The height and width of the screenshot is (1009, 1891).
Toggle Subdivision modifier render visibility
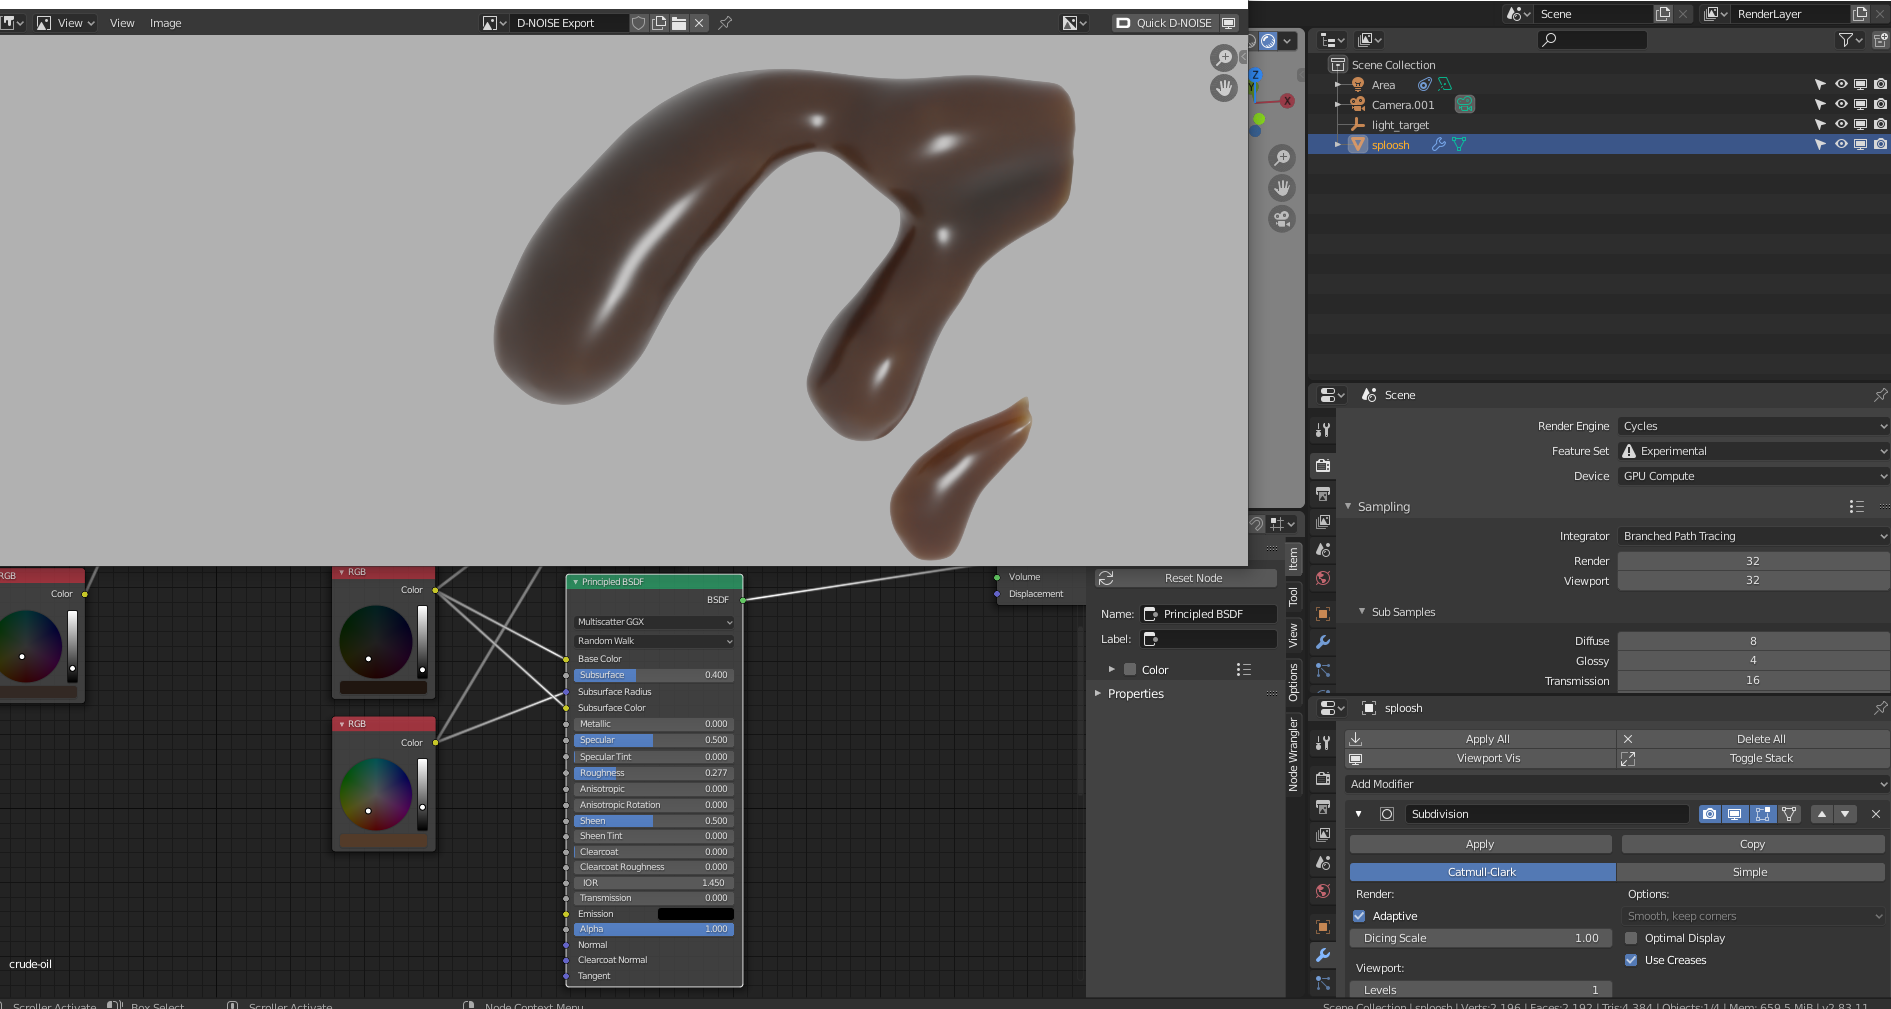tap(1710, 814)
